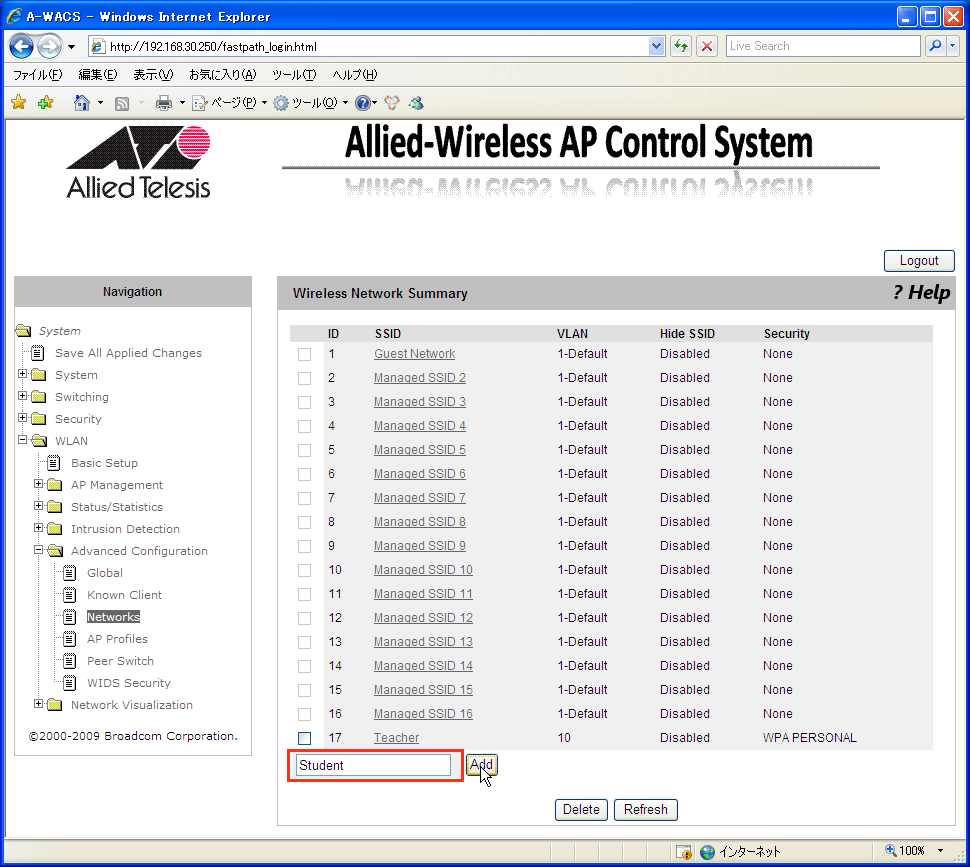Click the Live Search input box
The width and height of the screenshot is (970, 867).
pos(823,46)
